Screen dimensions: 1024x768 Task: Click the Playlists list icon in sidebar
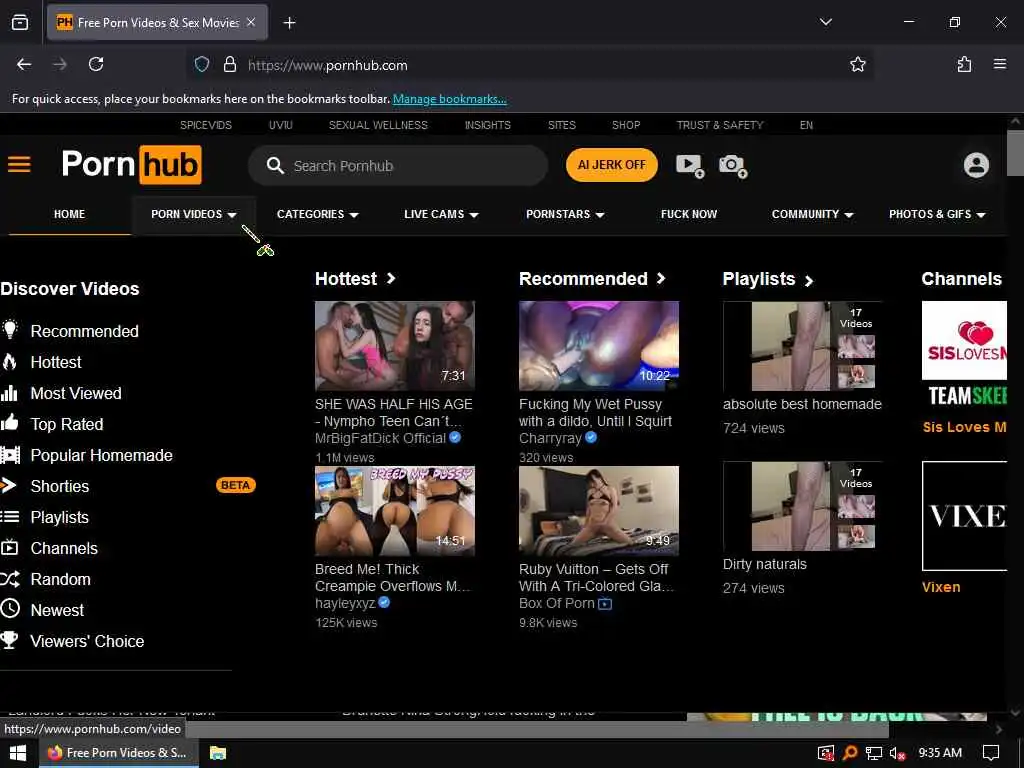click(9, 517)
